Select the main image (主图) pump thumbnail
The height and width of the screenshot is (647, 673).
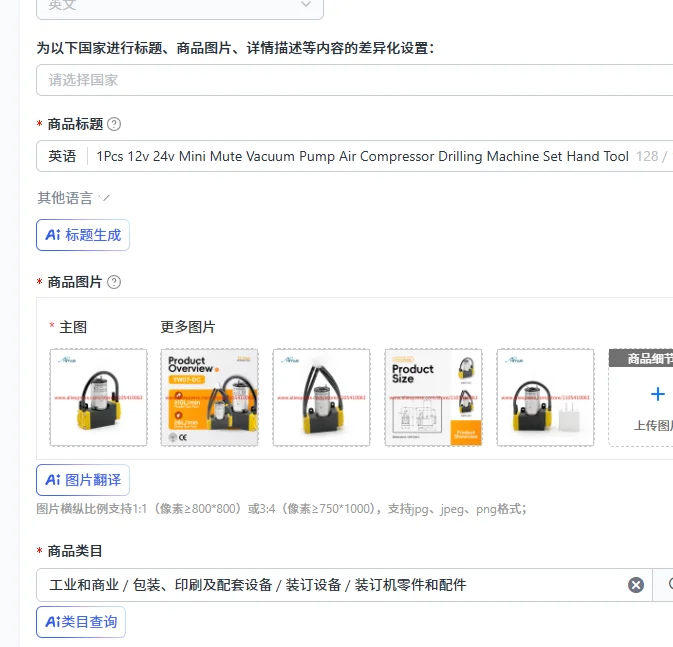(x=98, y=398)
